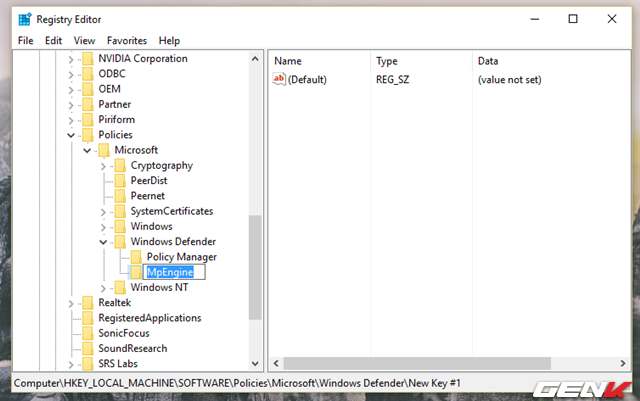Click the SoundResearch folder icon

click(x=88, y=348)
